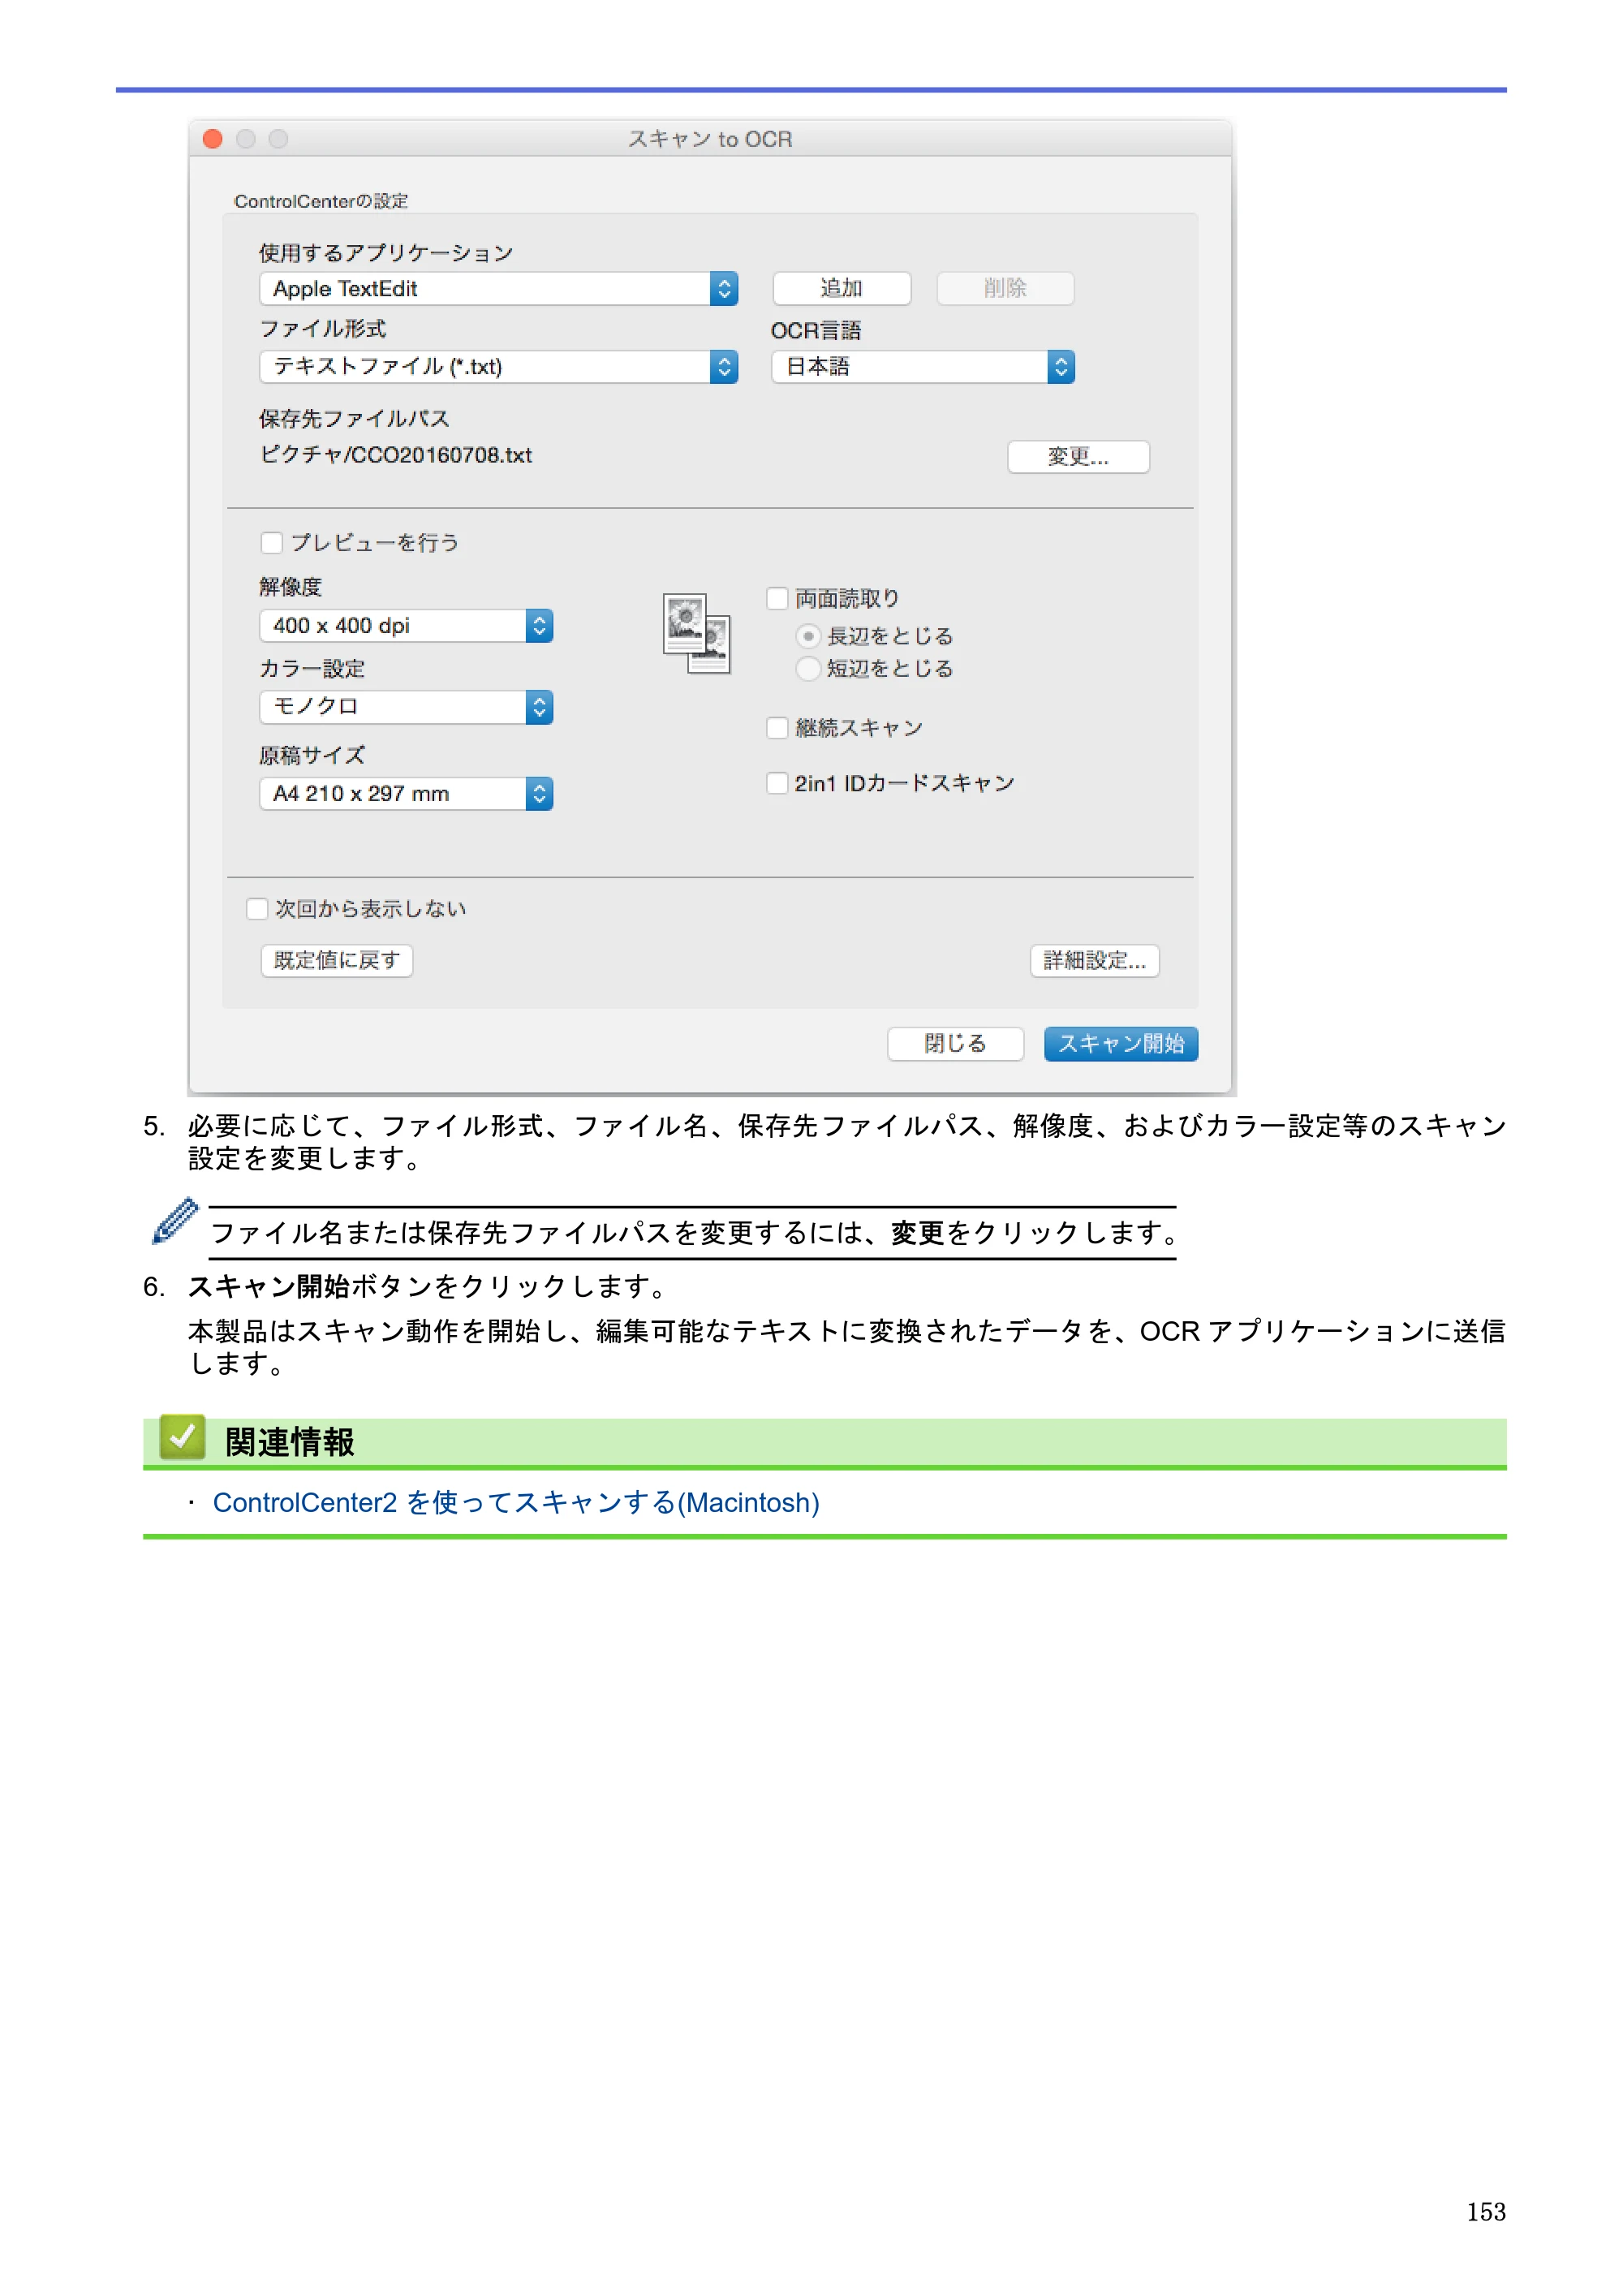The height and width of the screenshot is (2296, 1623).
Task: Select the 短辺をとじる radio button
Action: (808, 668)
